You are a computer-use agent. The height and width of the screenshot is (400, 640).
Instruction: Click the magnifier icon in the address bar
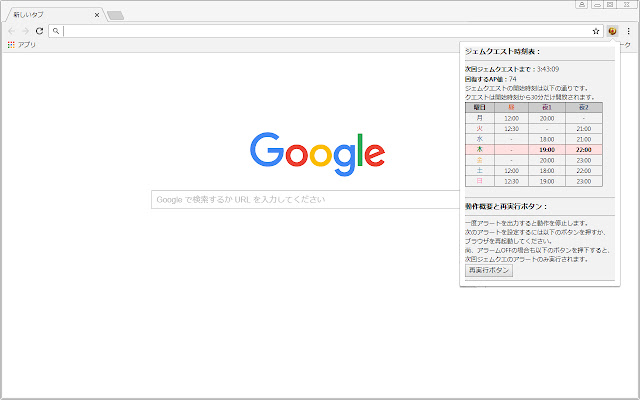56,31
